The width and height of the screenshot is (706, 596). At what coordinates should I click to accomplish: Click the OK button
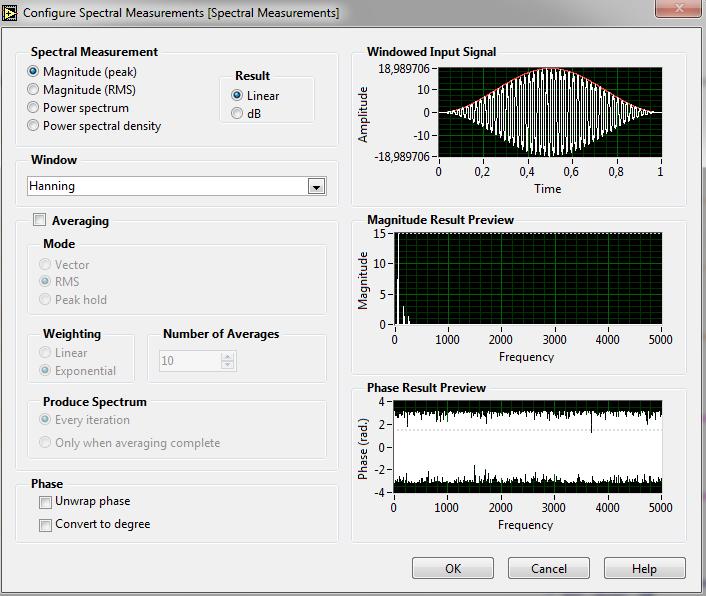pyautogui.click(x=453, y=569)
